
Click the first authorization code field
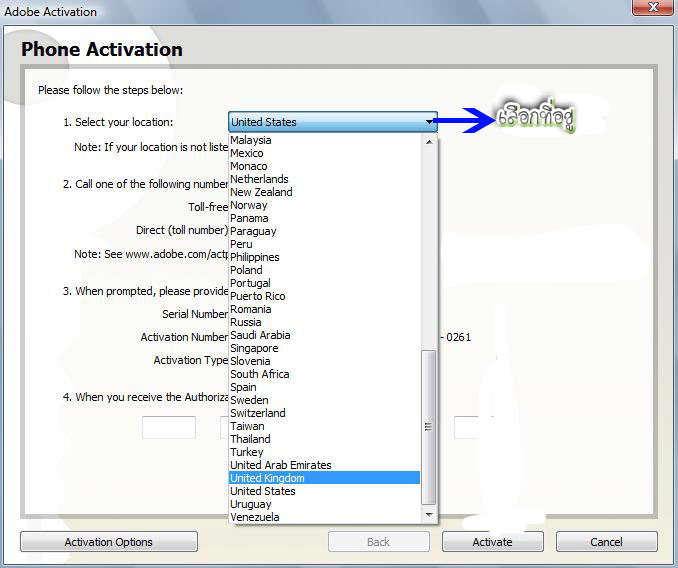point(169,427)
